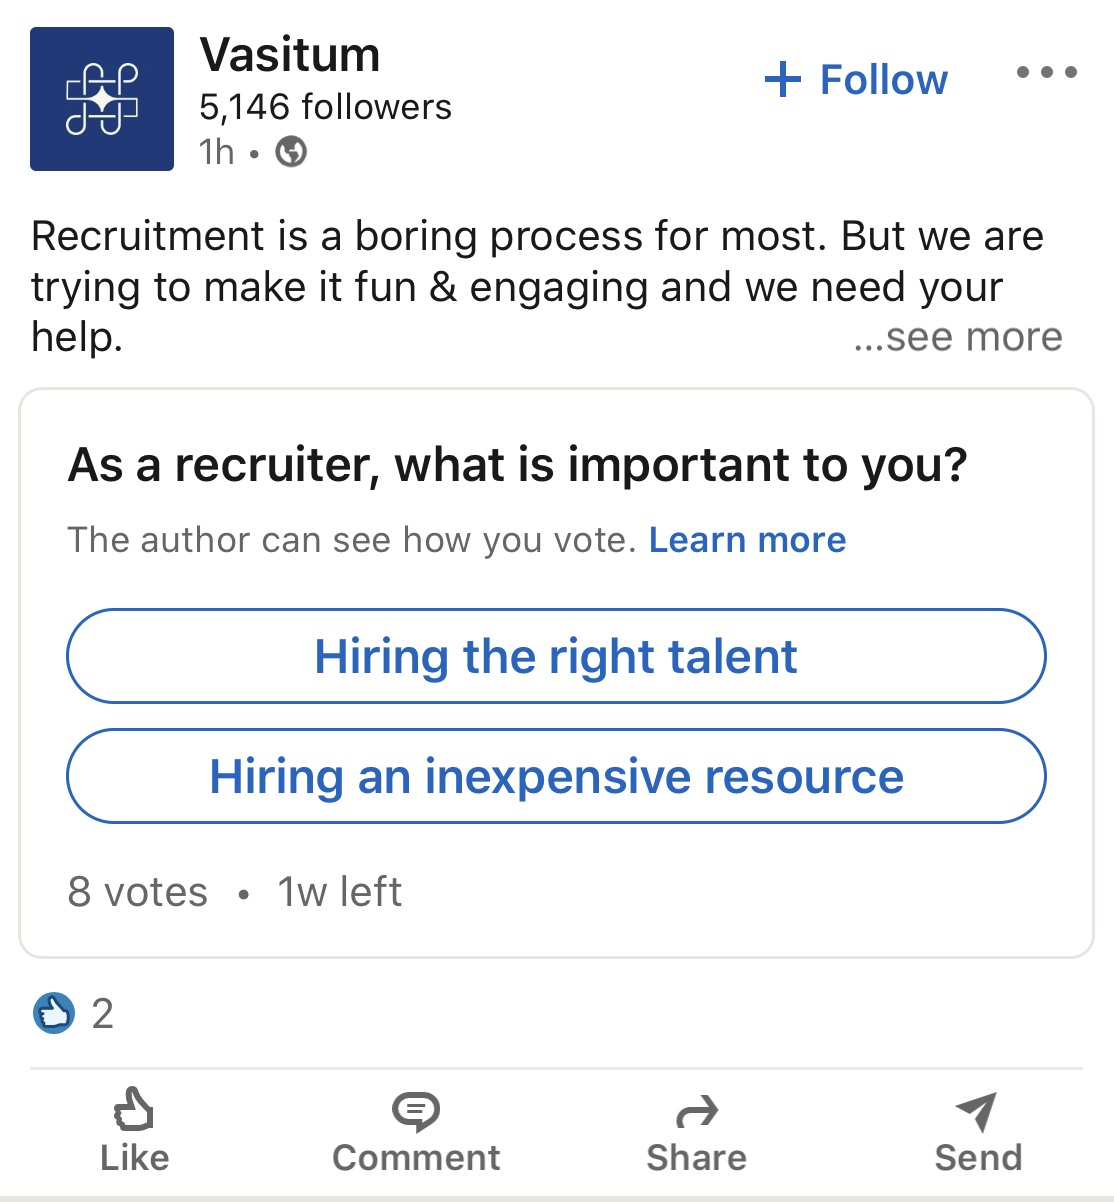Click the Vasitum company name
The width and height of the screenshot is (1114, 1202).
290,54
